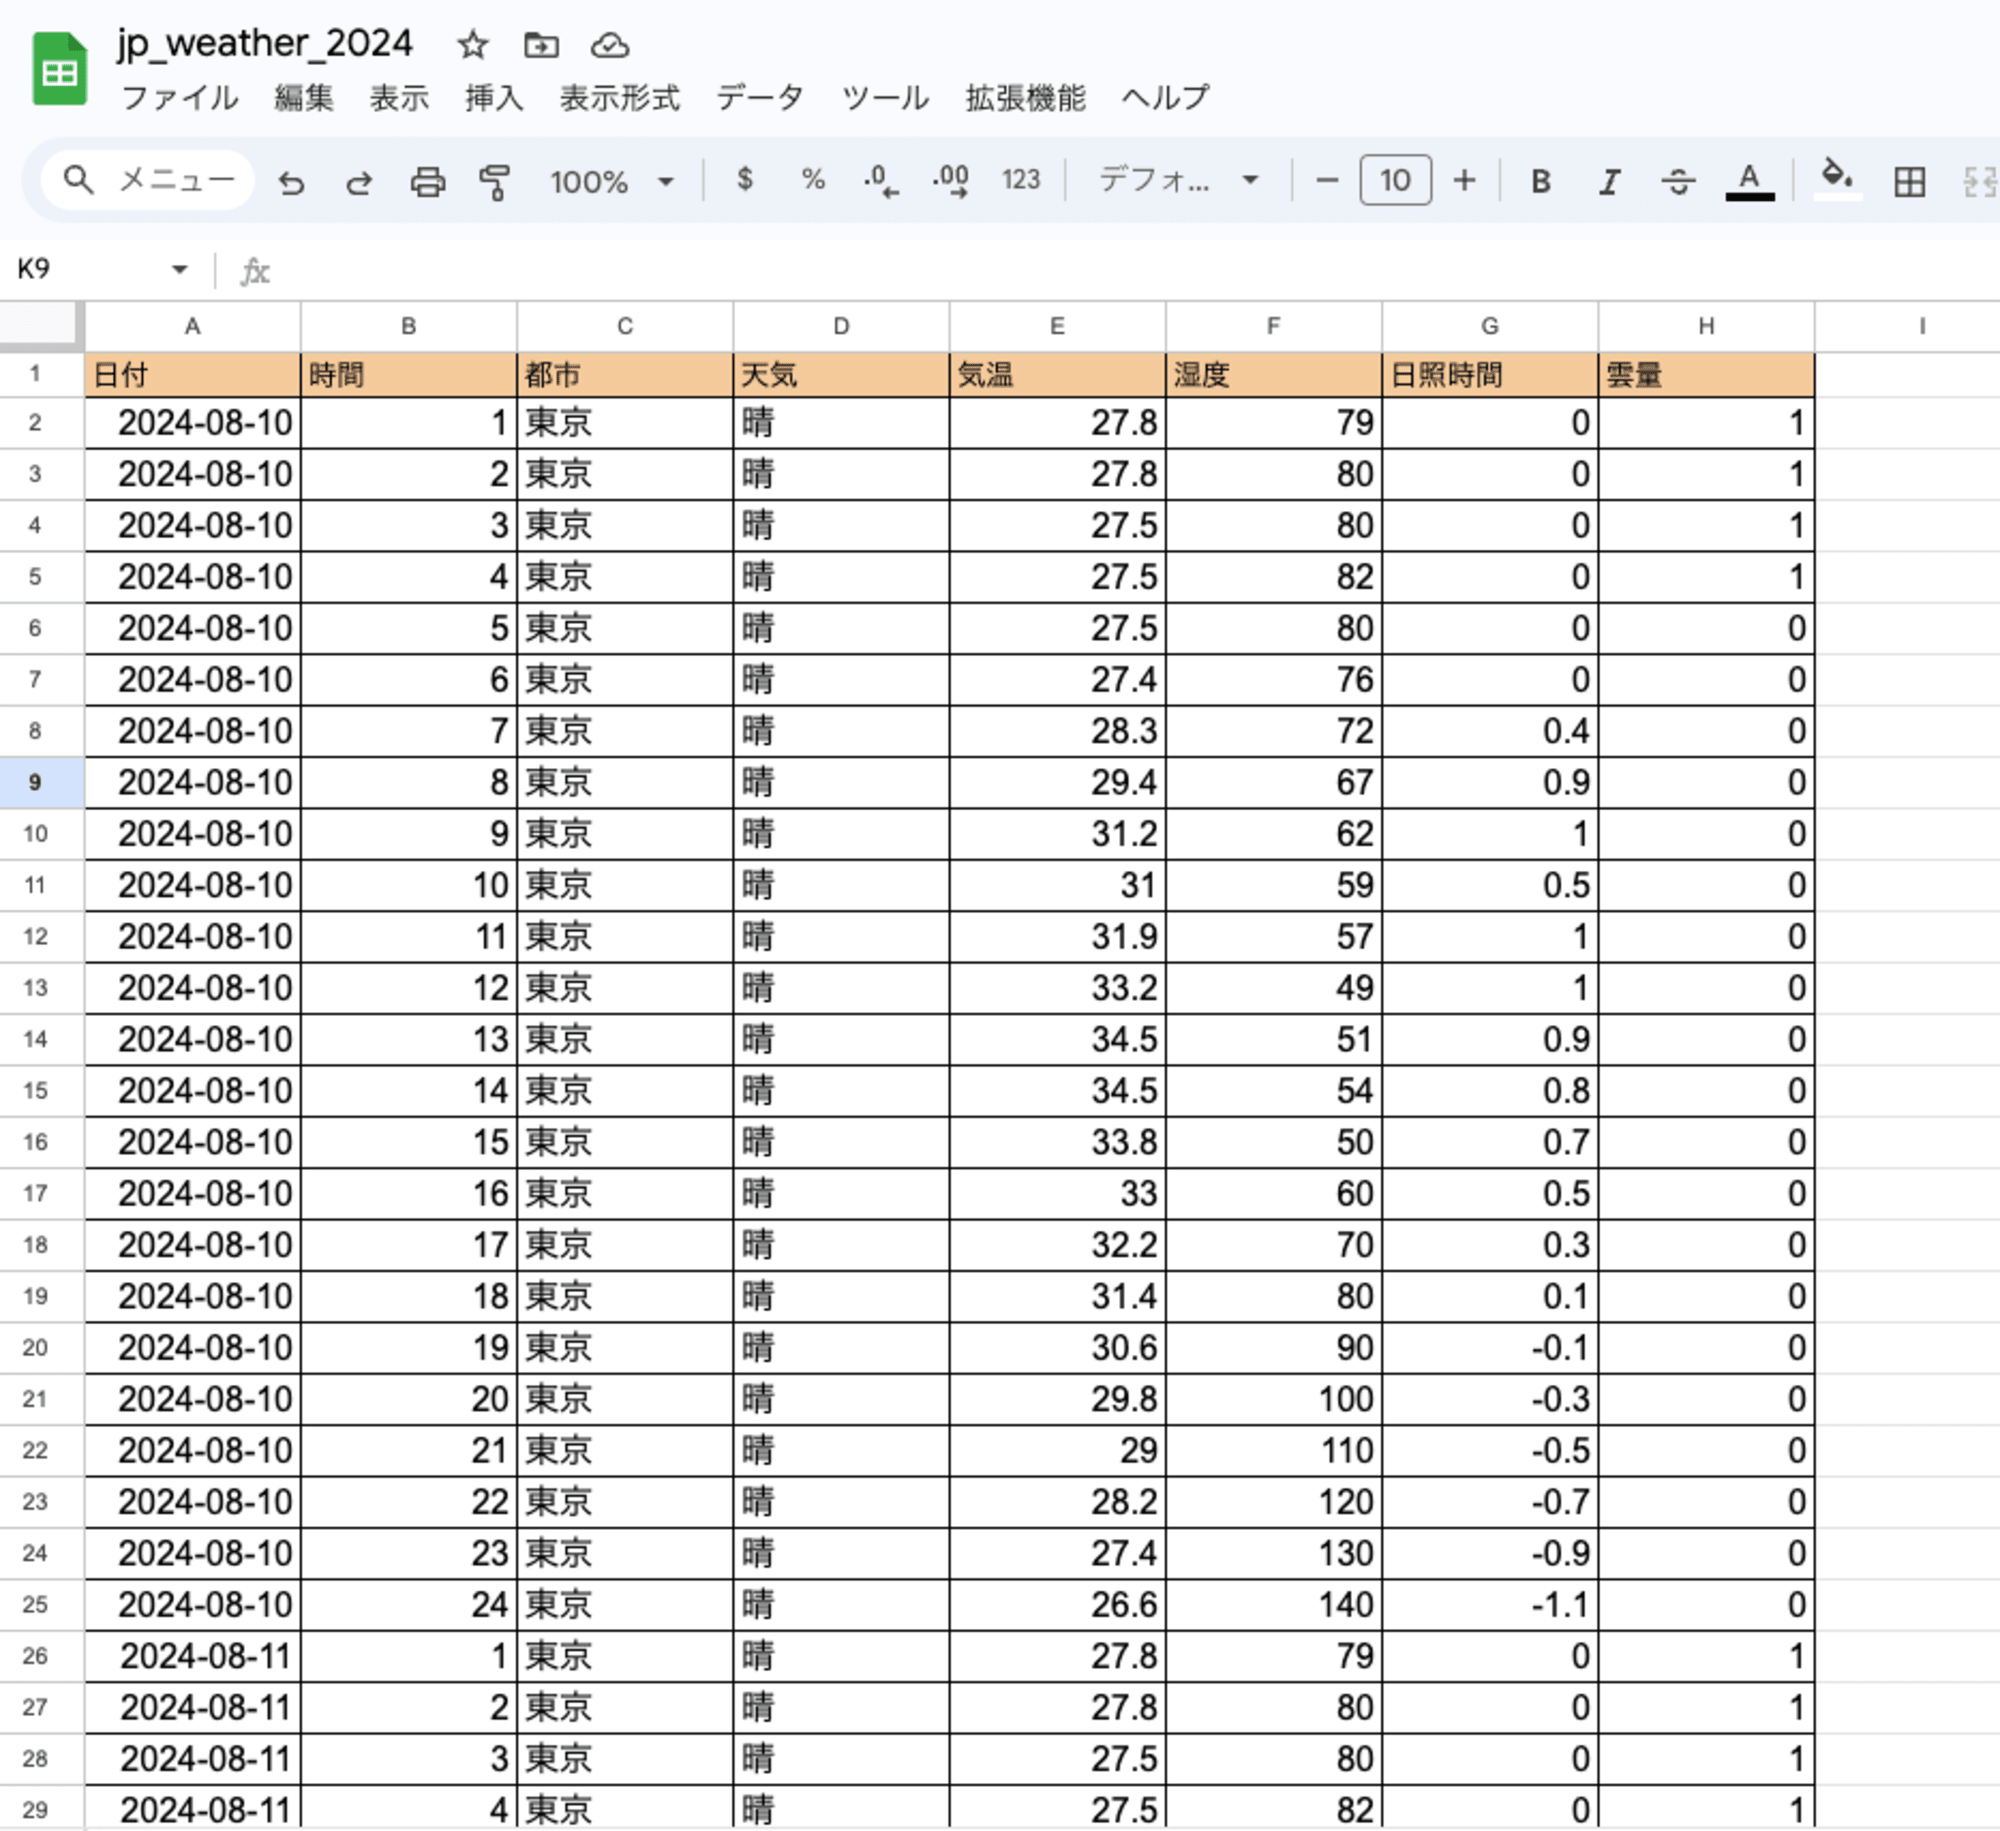Click the merge cells icon
This screenshot has width=2000, height=1831.
coord(1980,181)
